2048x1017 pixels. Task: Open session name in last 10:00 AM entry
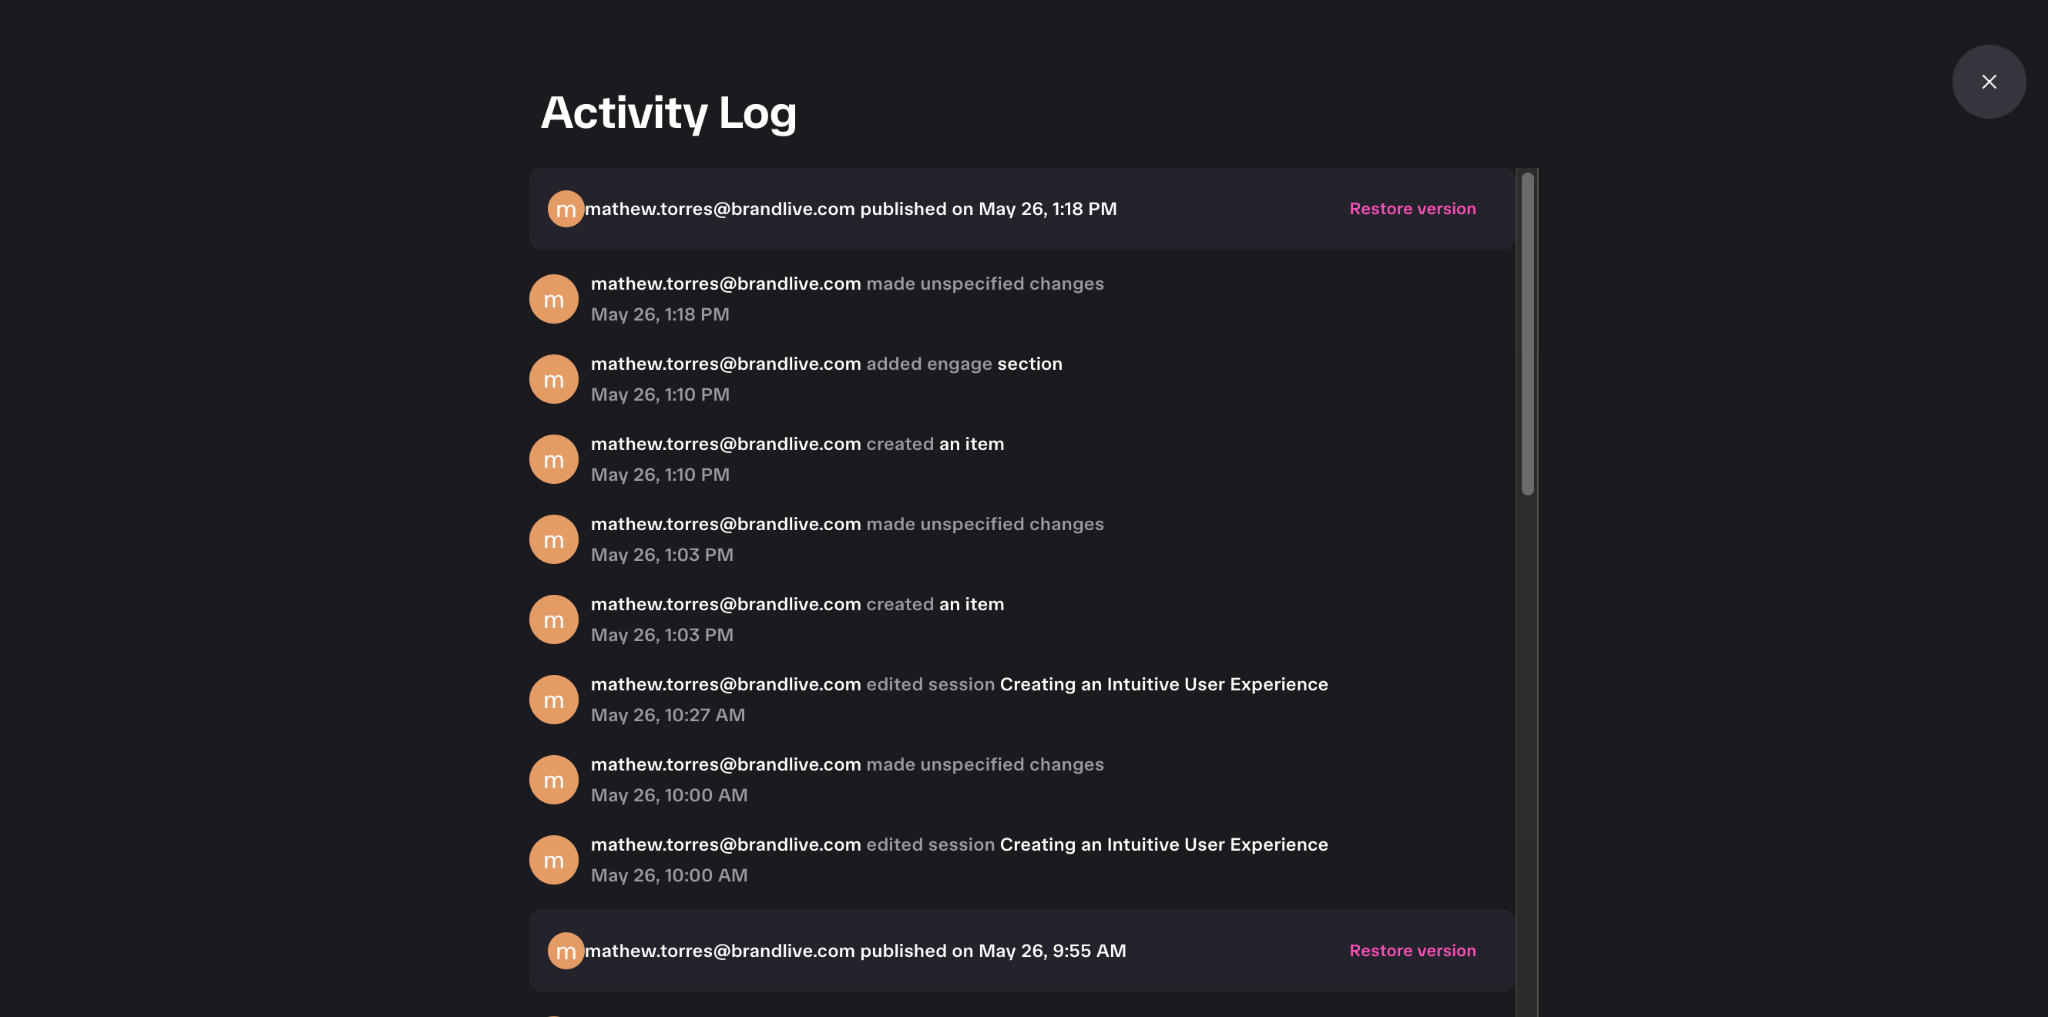1164,845
